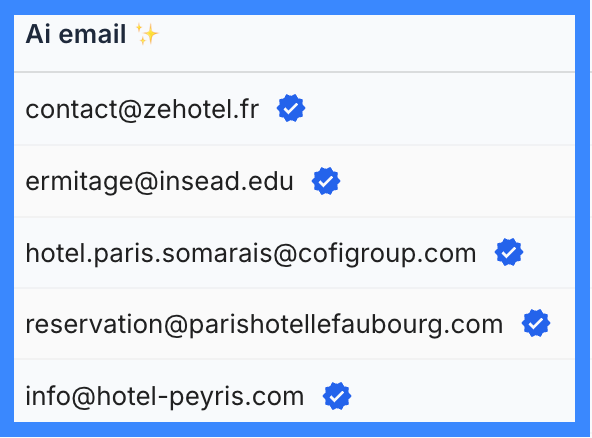This screenshot has width=592, height=438.
Task: Open the info@hotel-peyris.com email address
Action: (165, 397)
